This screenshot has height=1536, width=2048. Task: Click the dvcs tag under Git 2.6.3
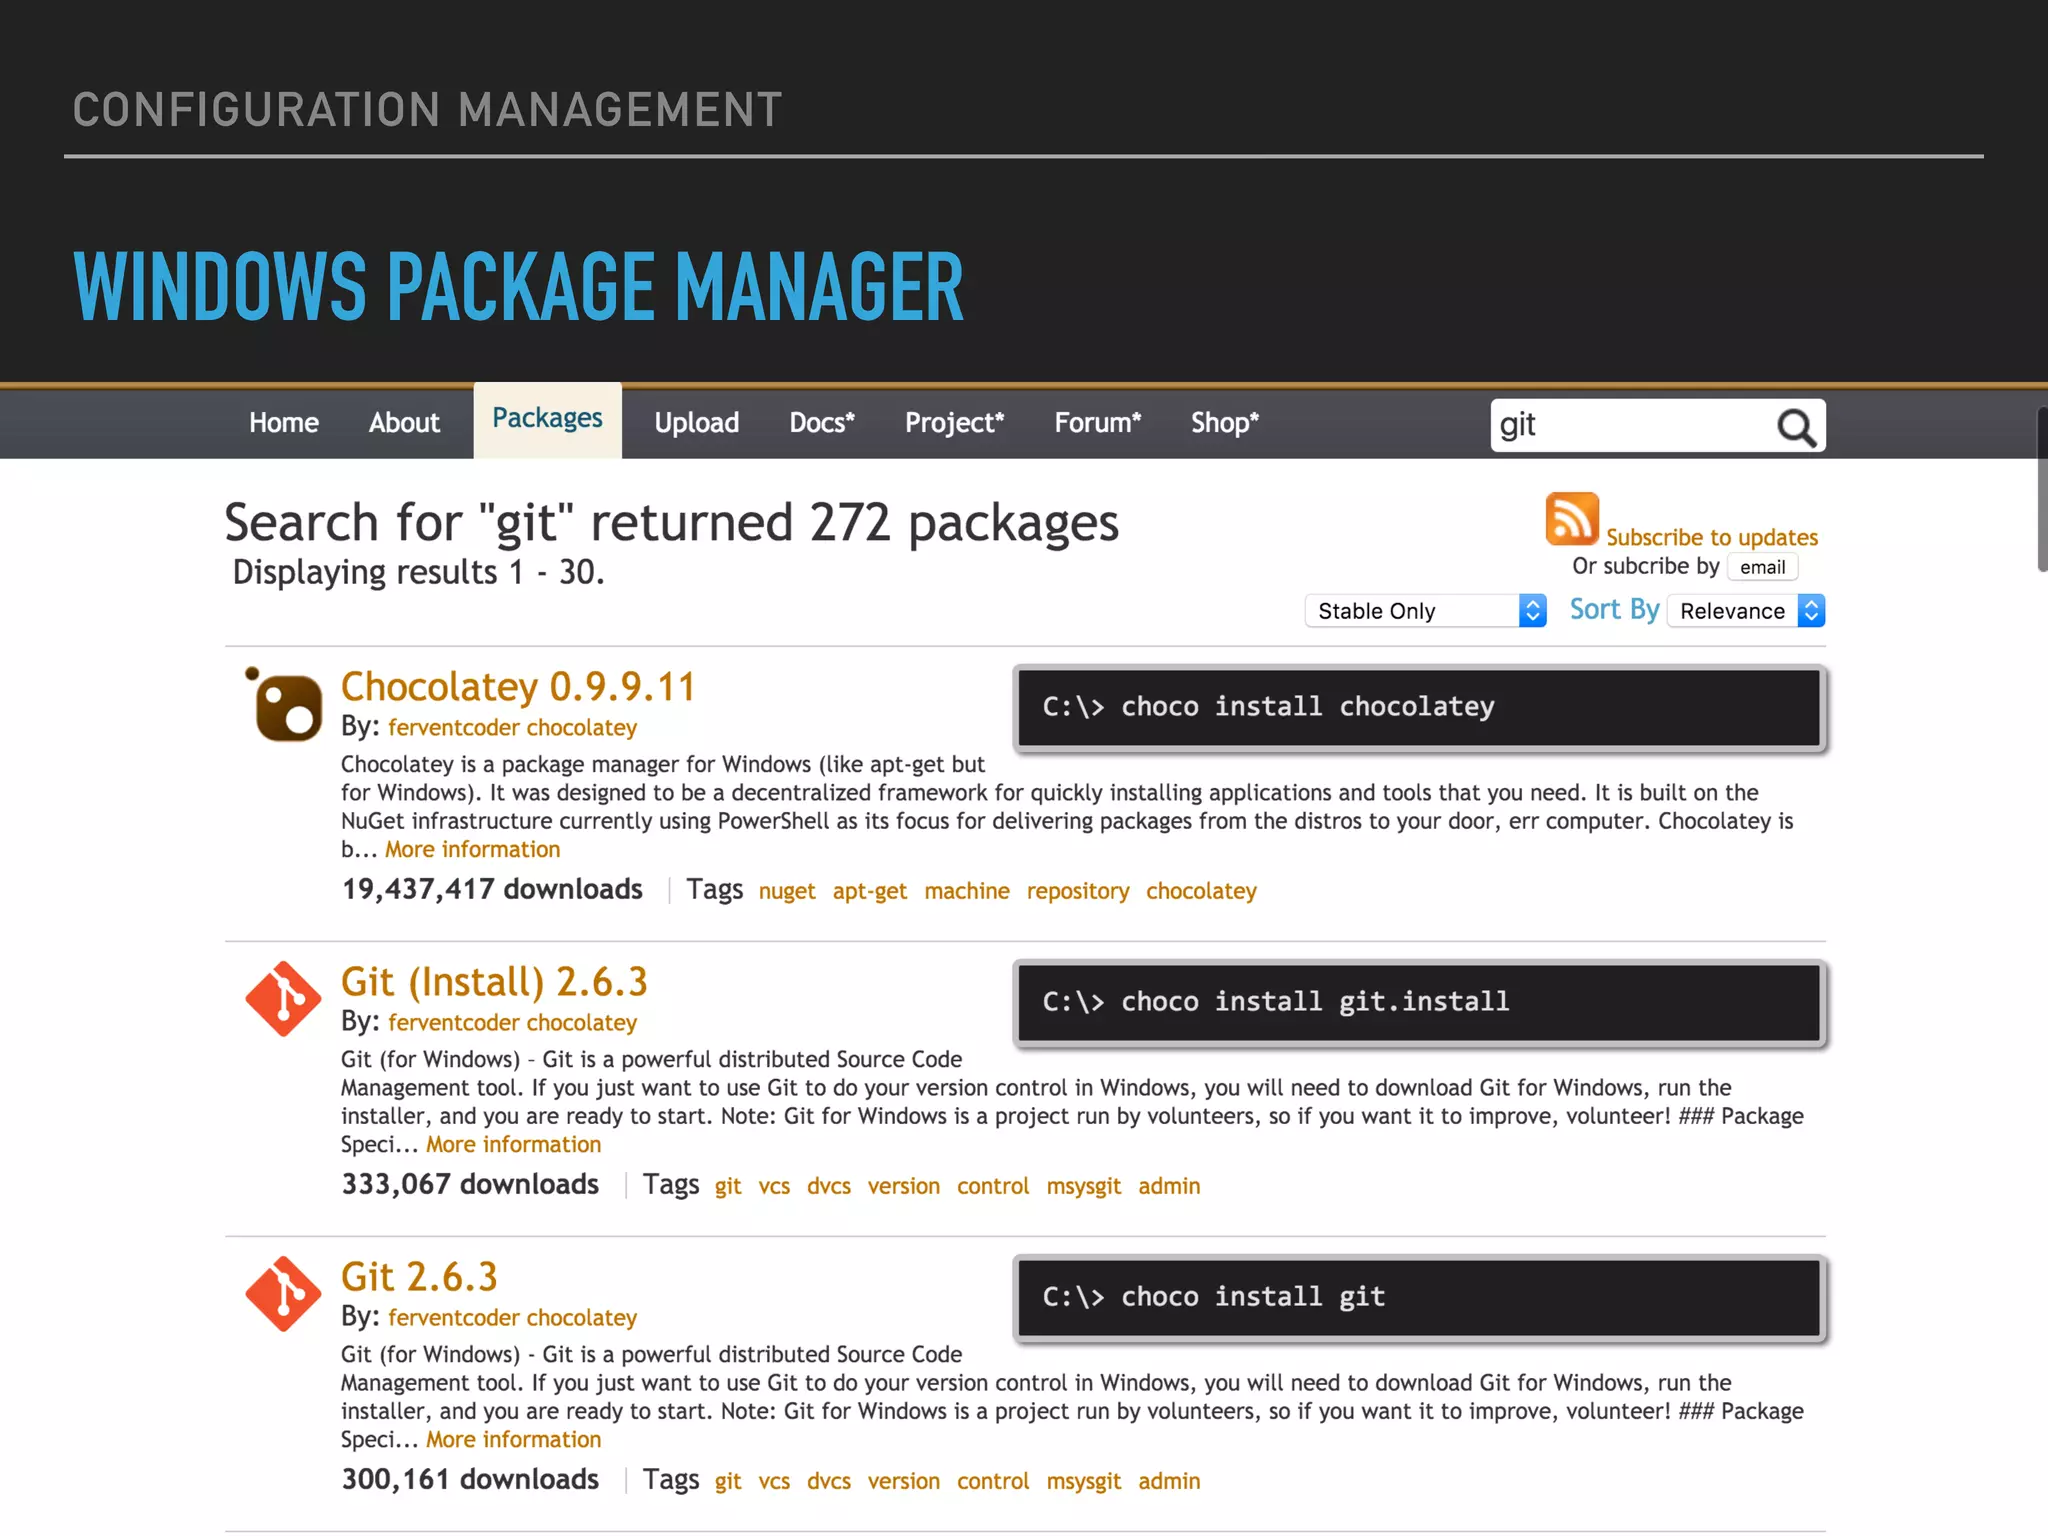pos(829,1481)
